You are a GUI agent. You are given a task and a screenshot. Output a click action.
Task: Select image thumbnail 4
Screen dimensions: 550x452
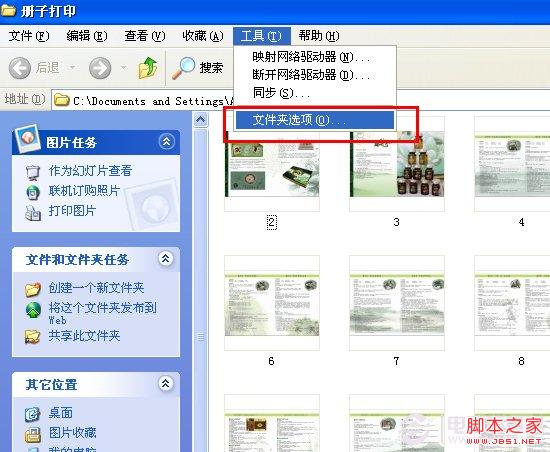pos(512,164)
